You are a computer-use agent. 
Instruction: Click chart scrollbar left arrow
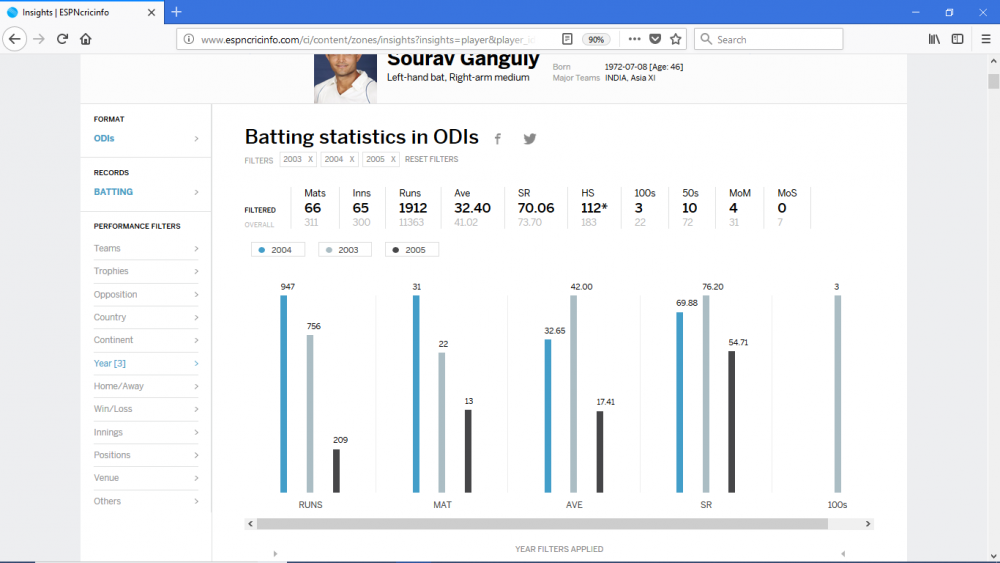coord(250,523)
